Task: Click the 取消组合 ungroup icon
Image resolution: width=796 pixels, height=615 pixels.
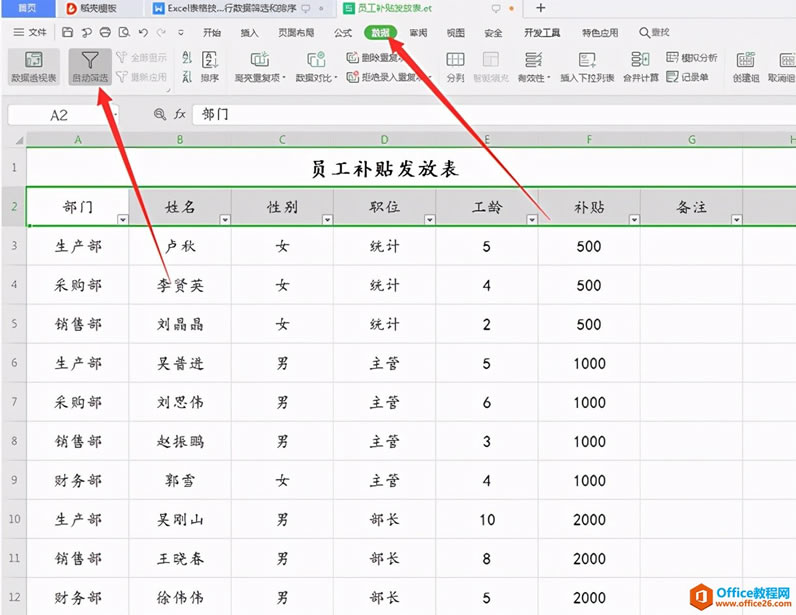Action: (x=787, y=60)
